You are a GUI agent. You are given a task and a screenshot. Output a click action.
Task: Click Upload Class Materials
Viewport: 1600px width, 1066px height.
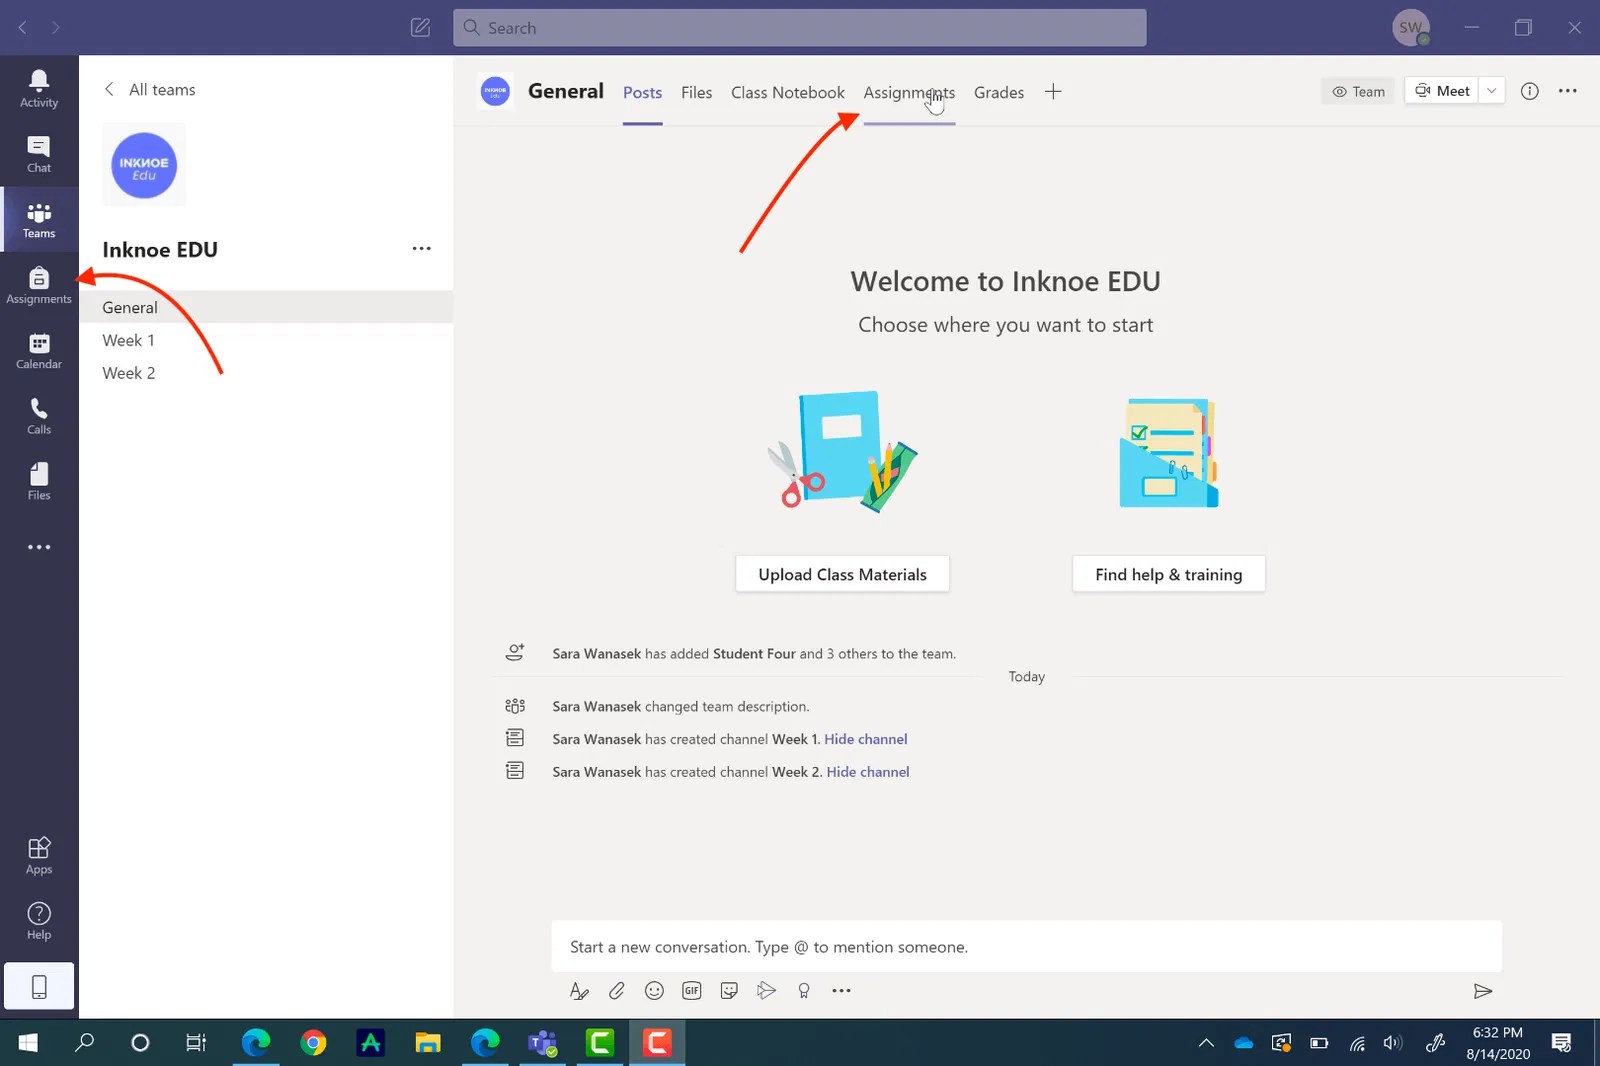[x=841, y=573]
